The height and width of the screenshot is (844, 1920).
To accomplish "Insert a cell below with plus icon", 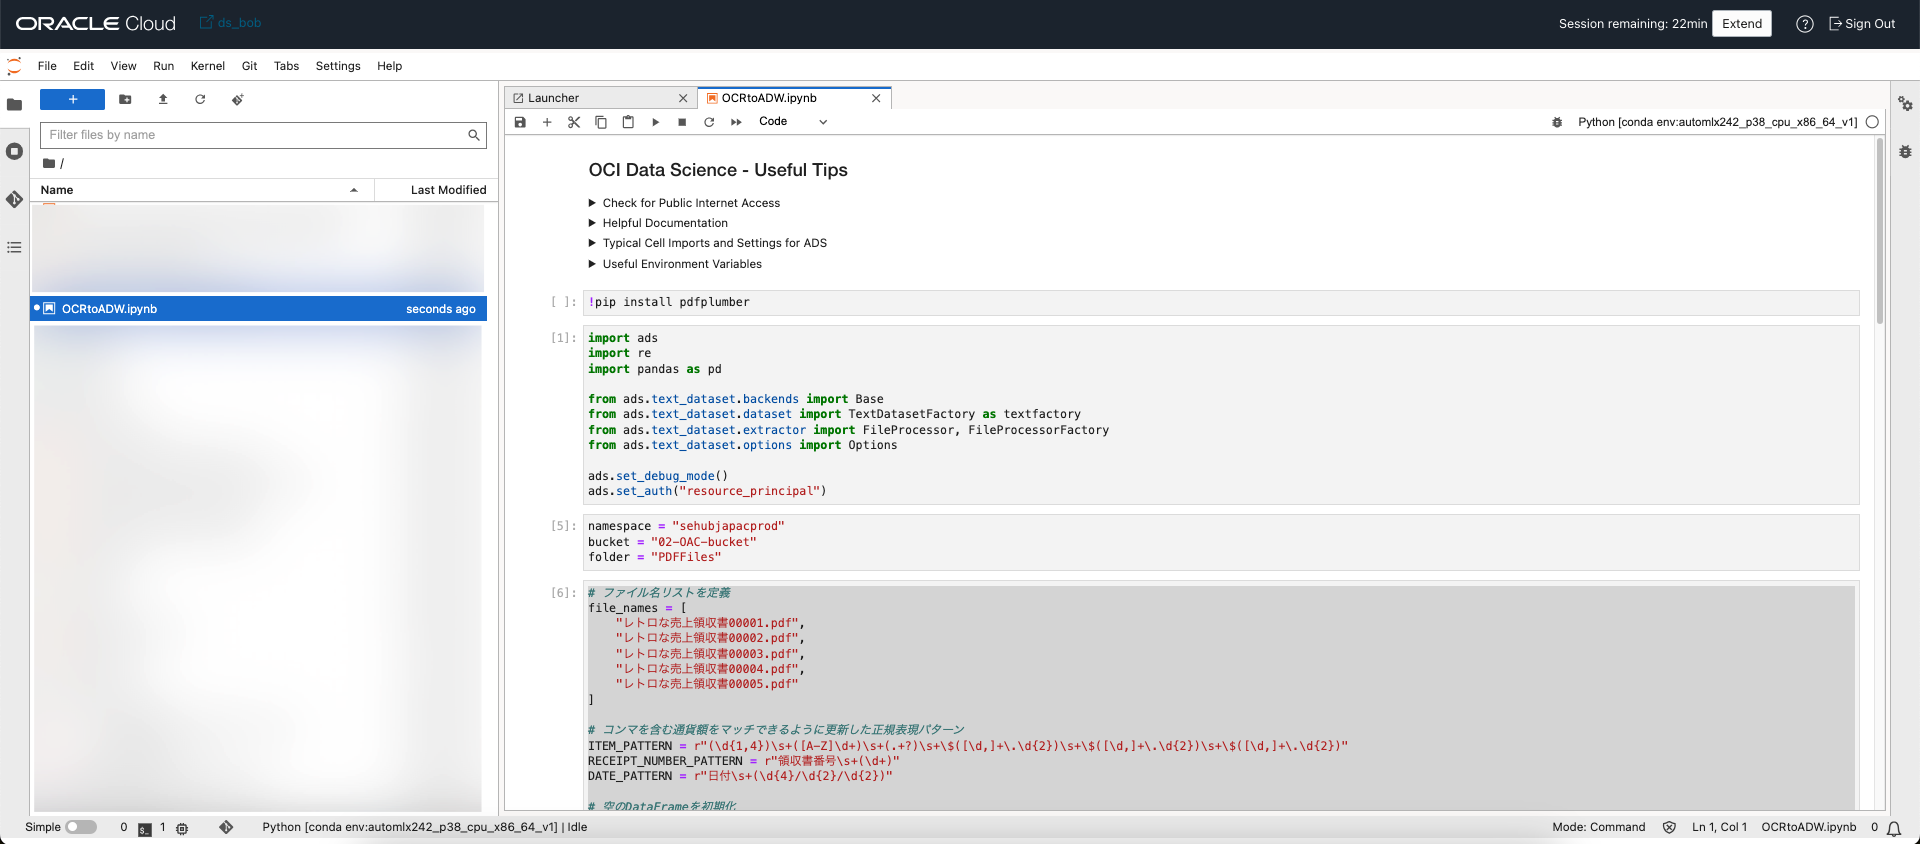I will 547,122.
